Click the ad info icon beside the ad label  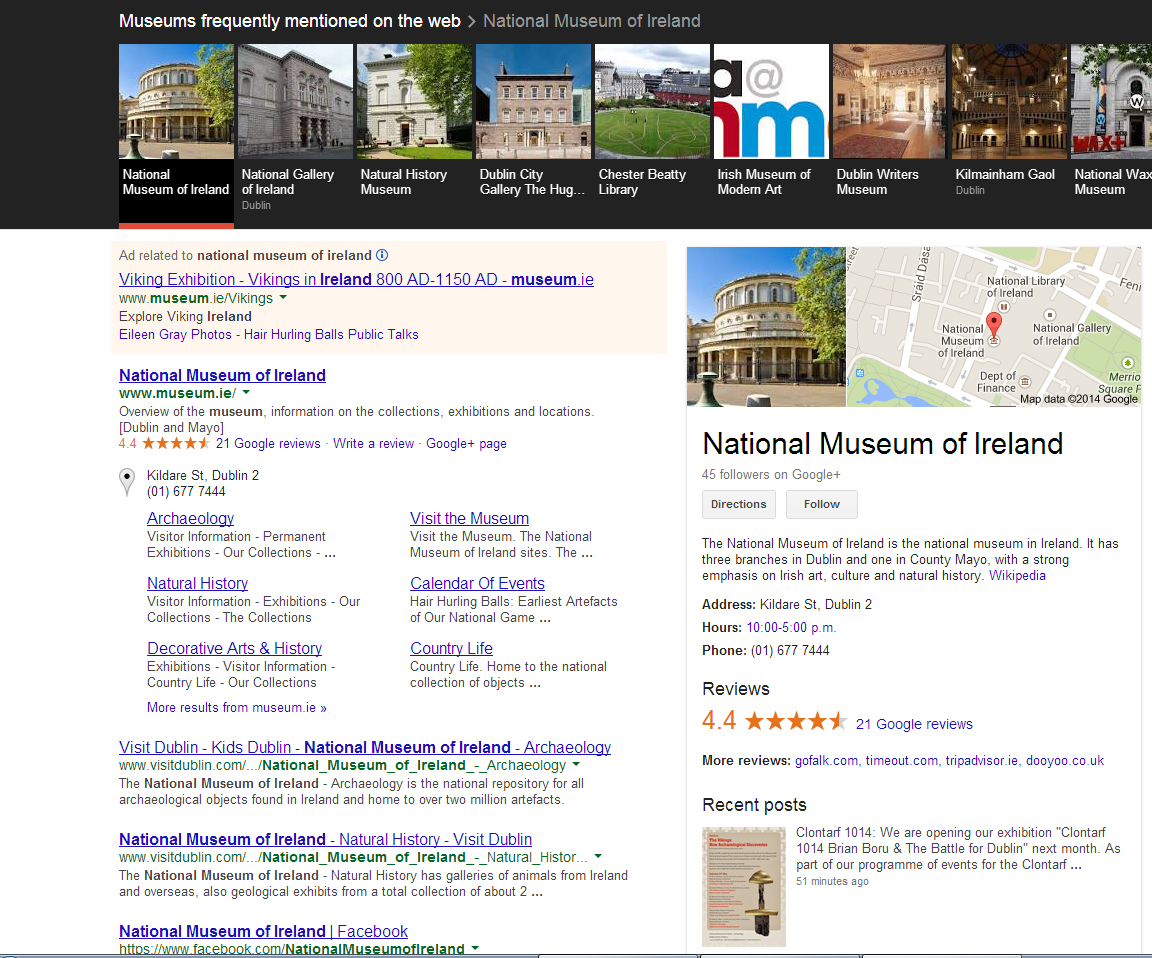(x=382, y=255)
